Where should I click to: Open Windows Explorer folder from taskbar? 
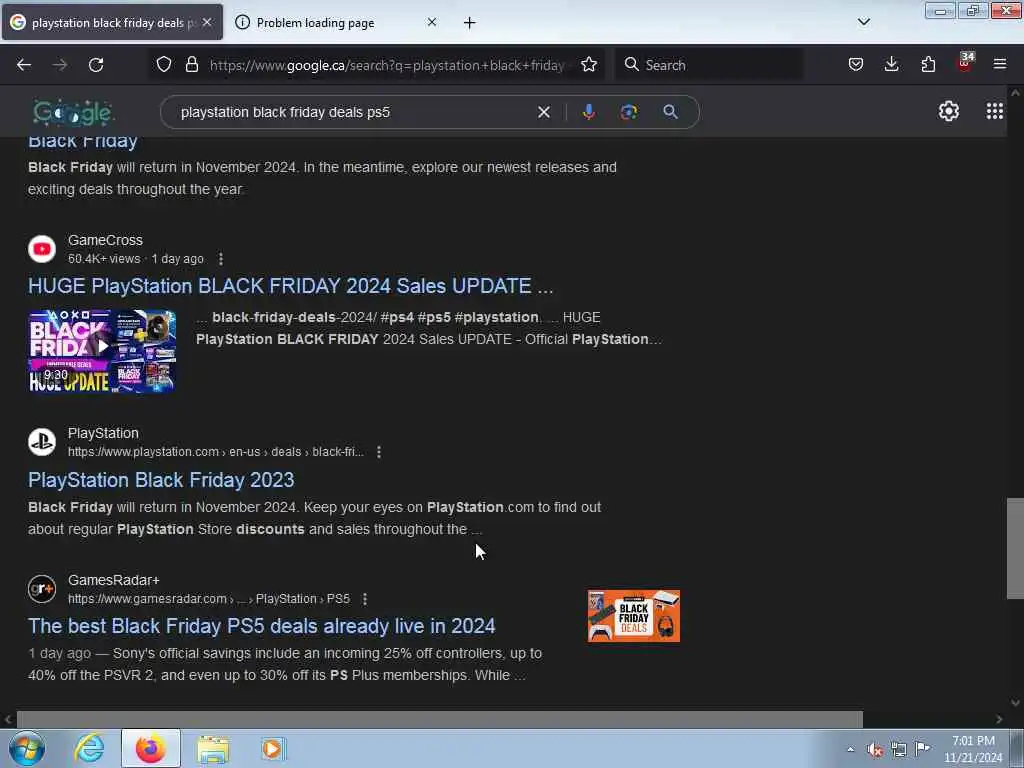point(213,749)
